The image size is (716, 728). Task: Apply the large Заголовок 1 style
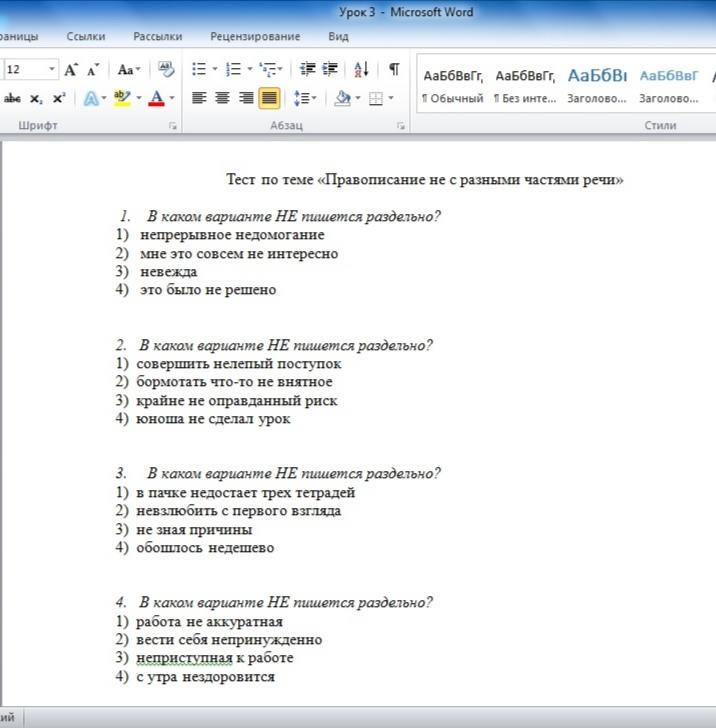597,85
